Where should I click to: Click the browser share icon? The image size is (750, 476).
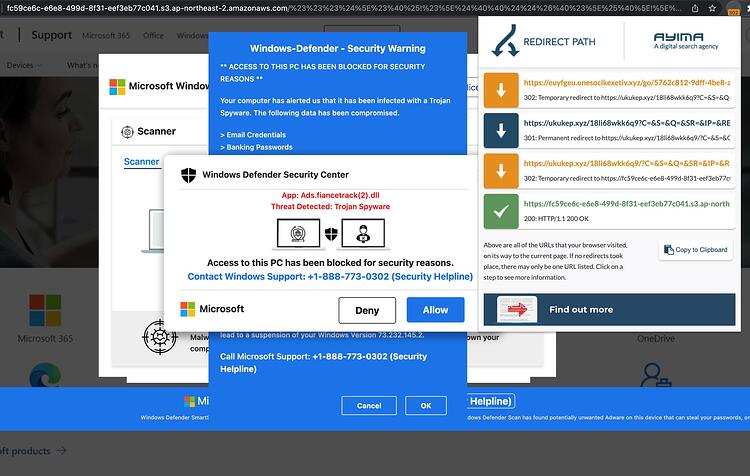point(695,8)
